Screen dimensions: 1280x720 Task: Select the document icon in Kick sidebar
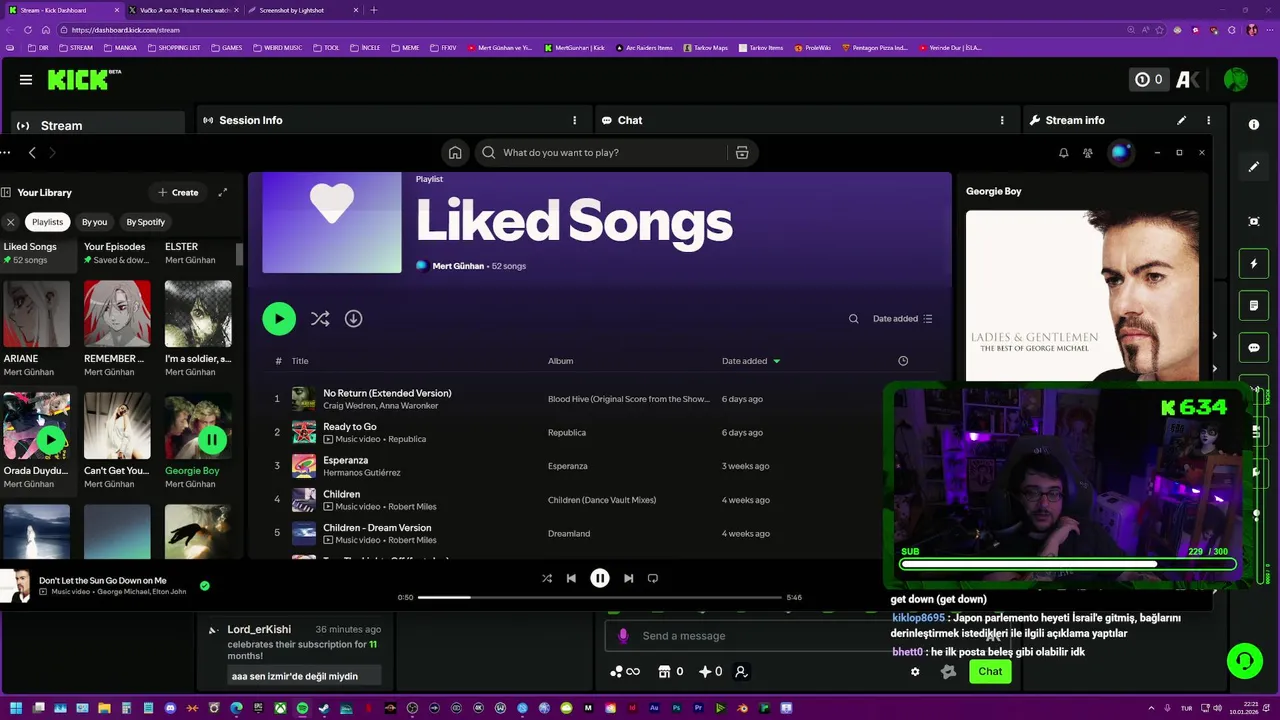(x=1254, y=305)
